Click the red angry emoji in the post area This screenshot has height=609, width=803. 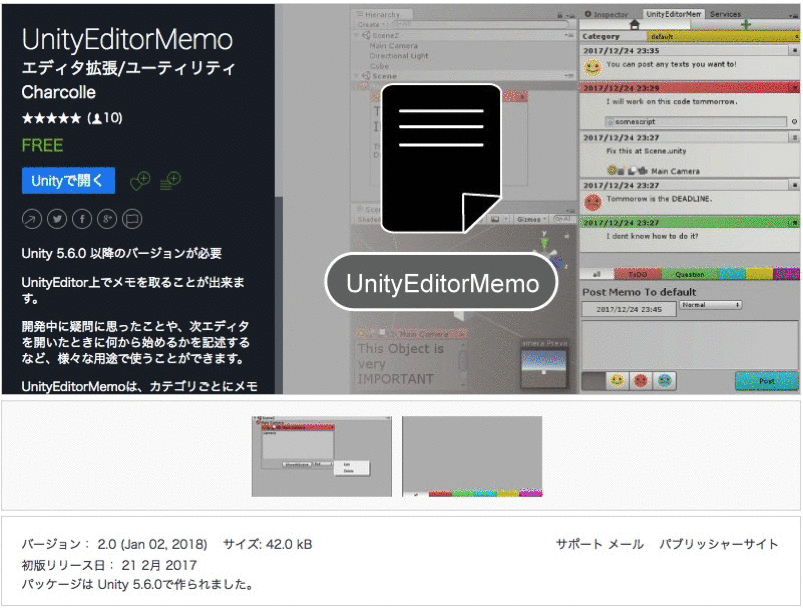click(x=641, y=381)
